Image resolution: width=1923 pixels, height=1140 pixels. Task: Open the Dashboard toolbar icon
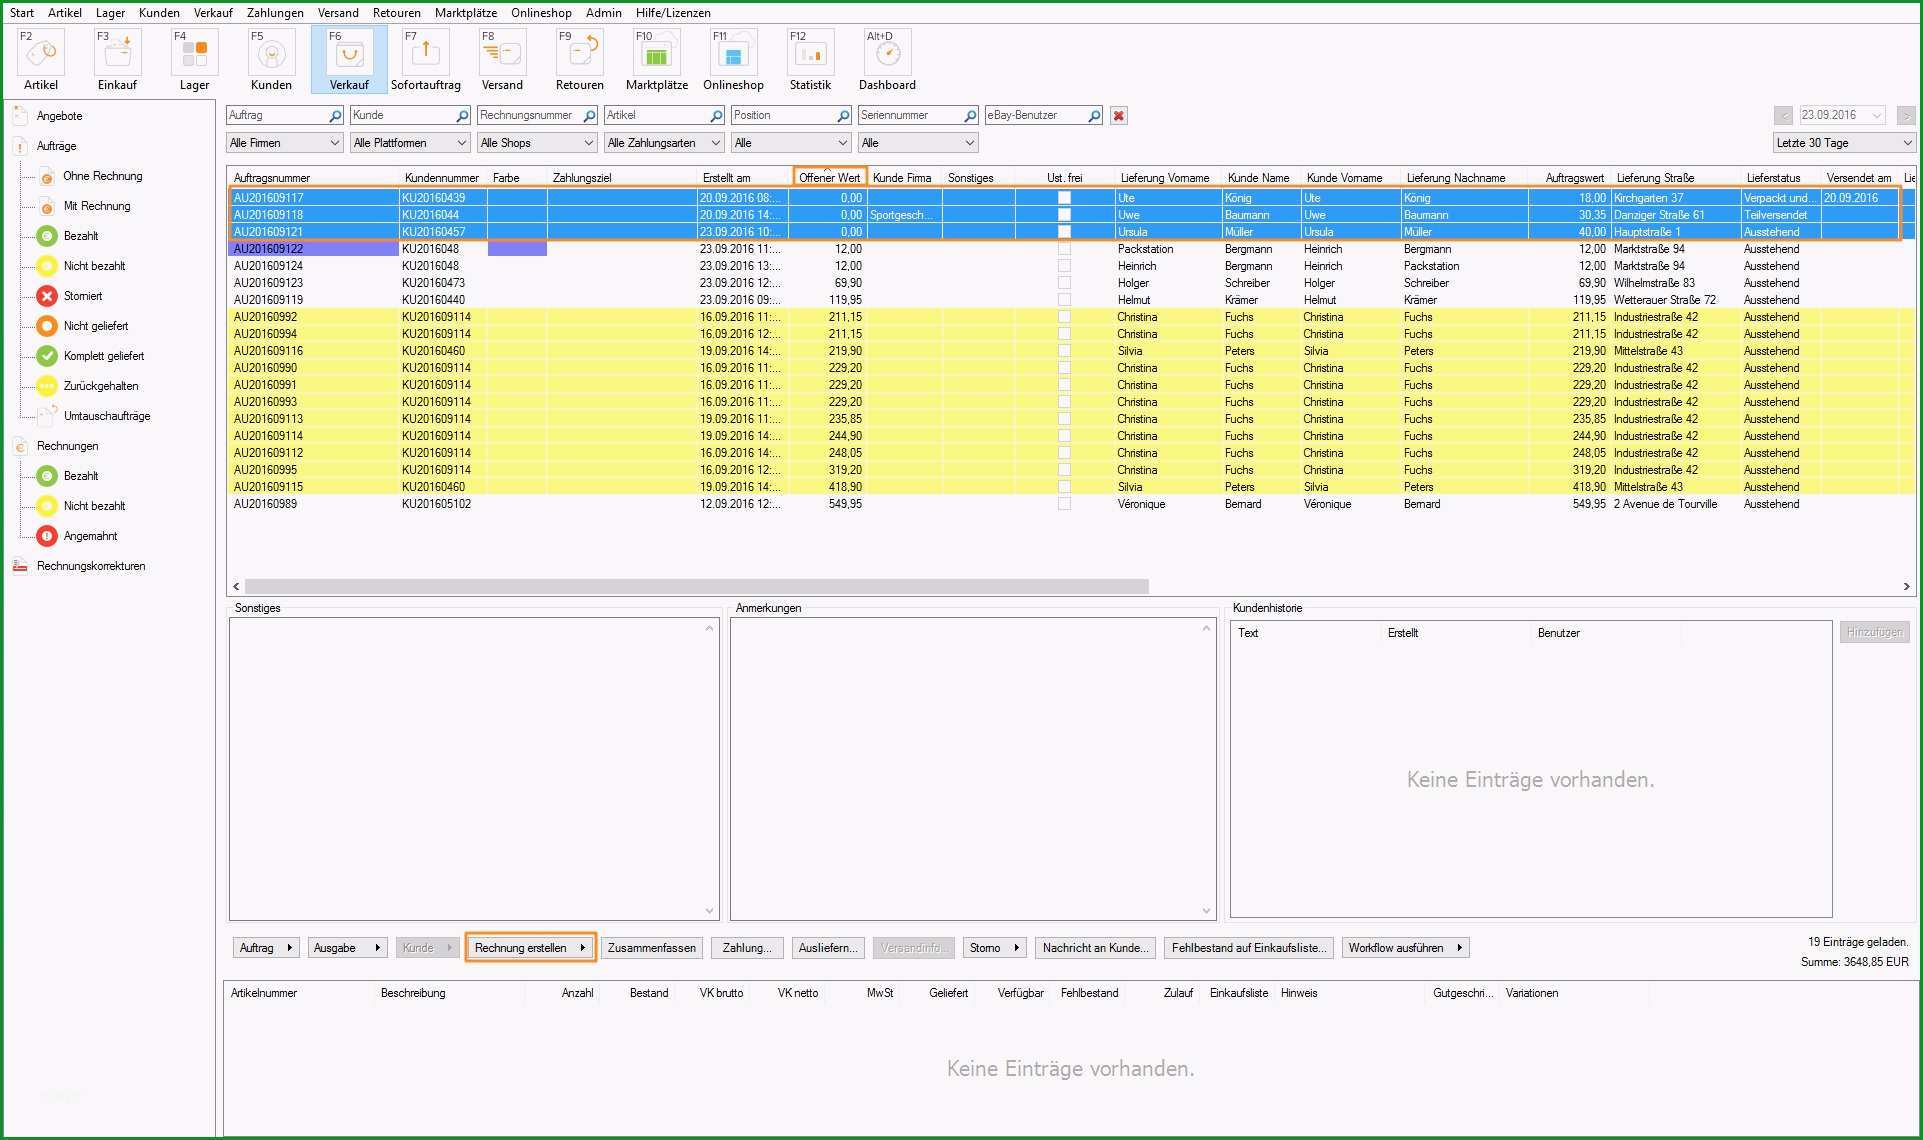pyautogui.click(x=888, y=60)
